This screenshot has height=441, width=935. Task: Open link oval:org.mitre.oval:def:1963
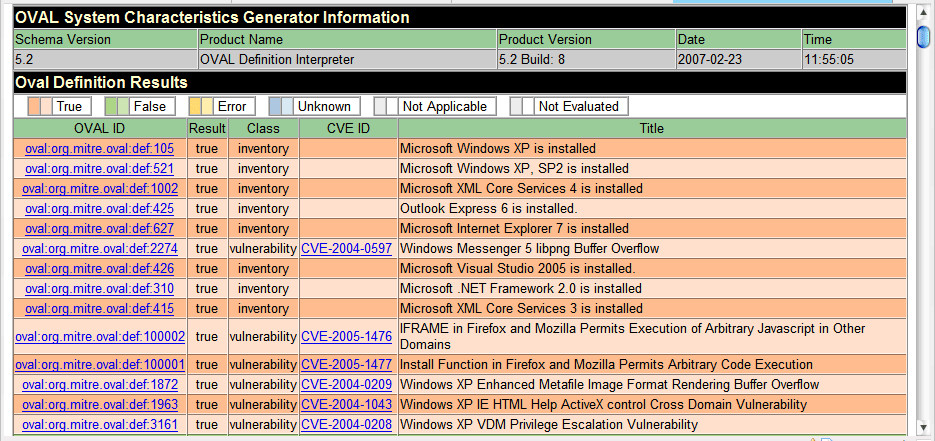(100, 405)
